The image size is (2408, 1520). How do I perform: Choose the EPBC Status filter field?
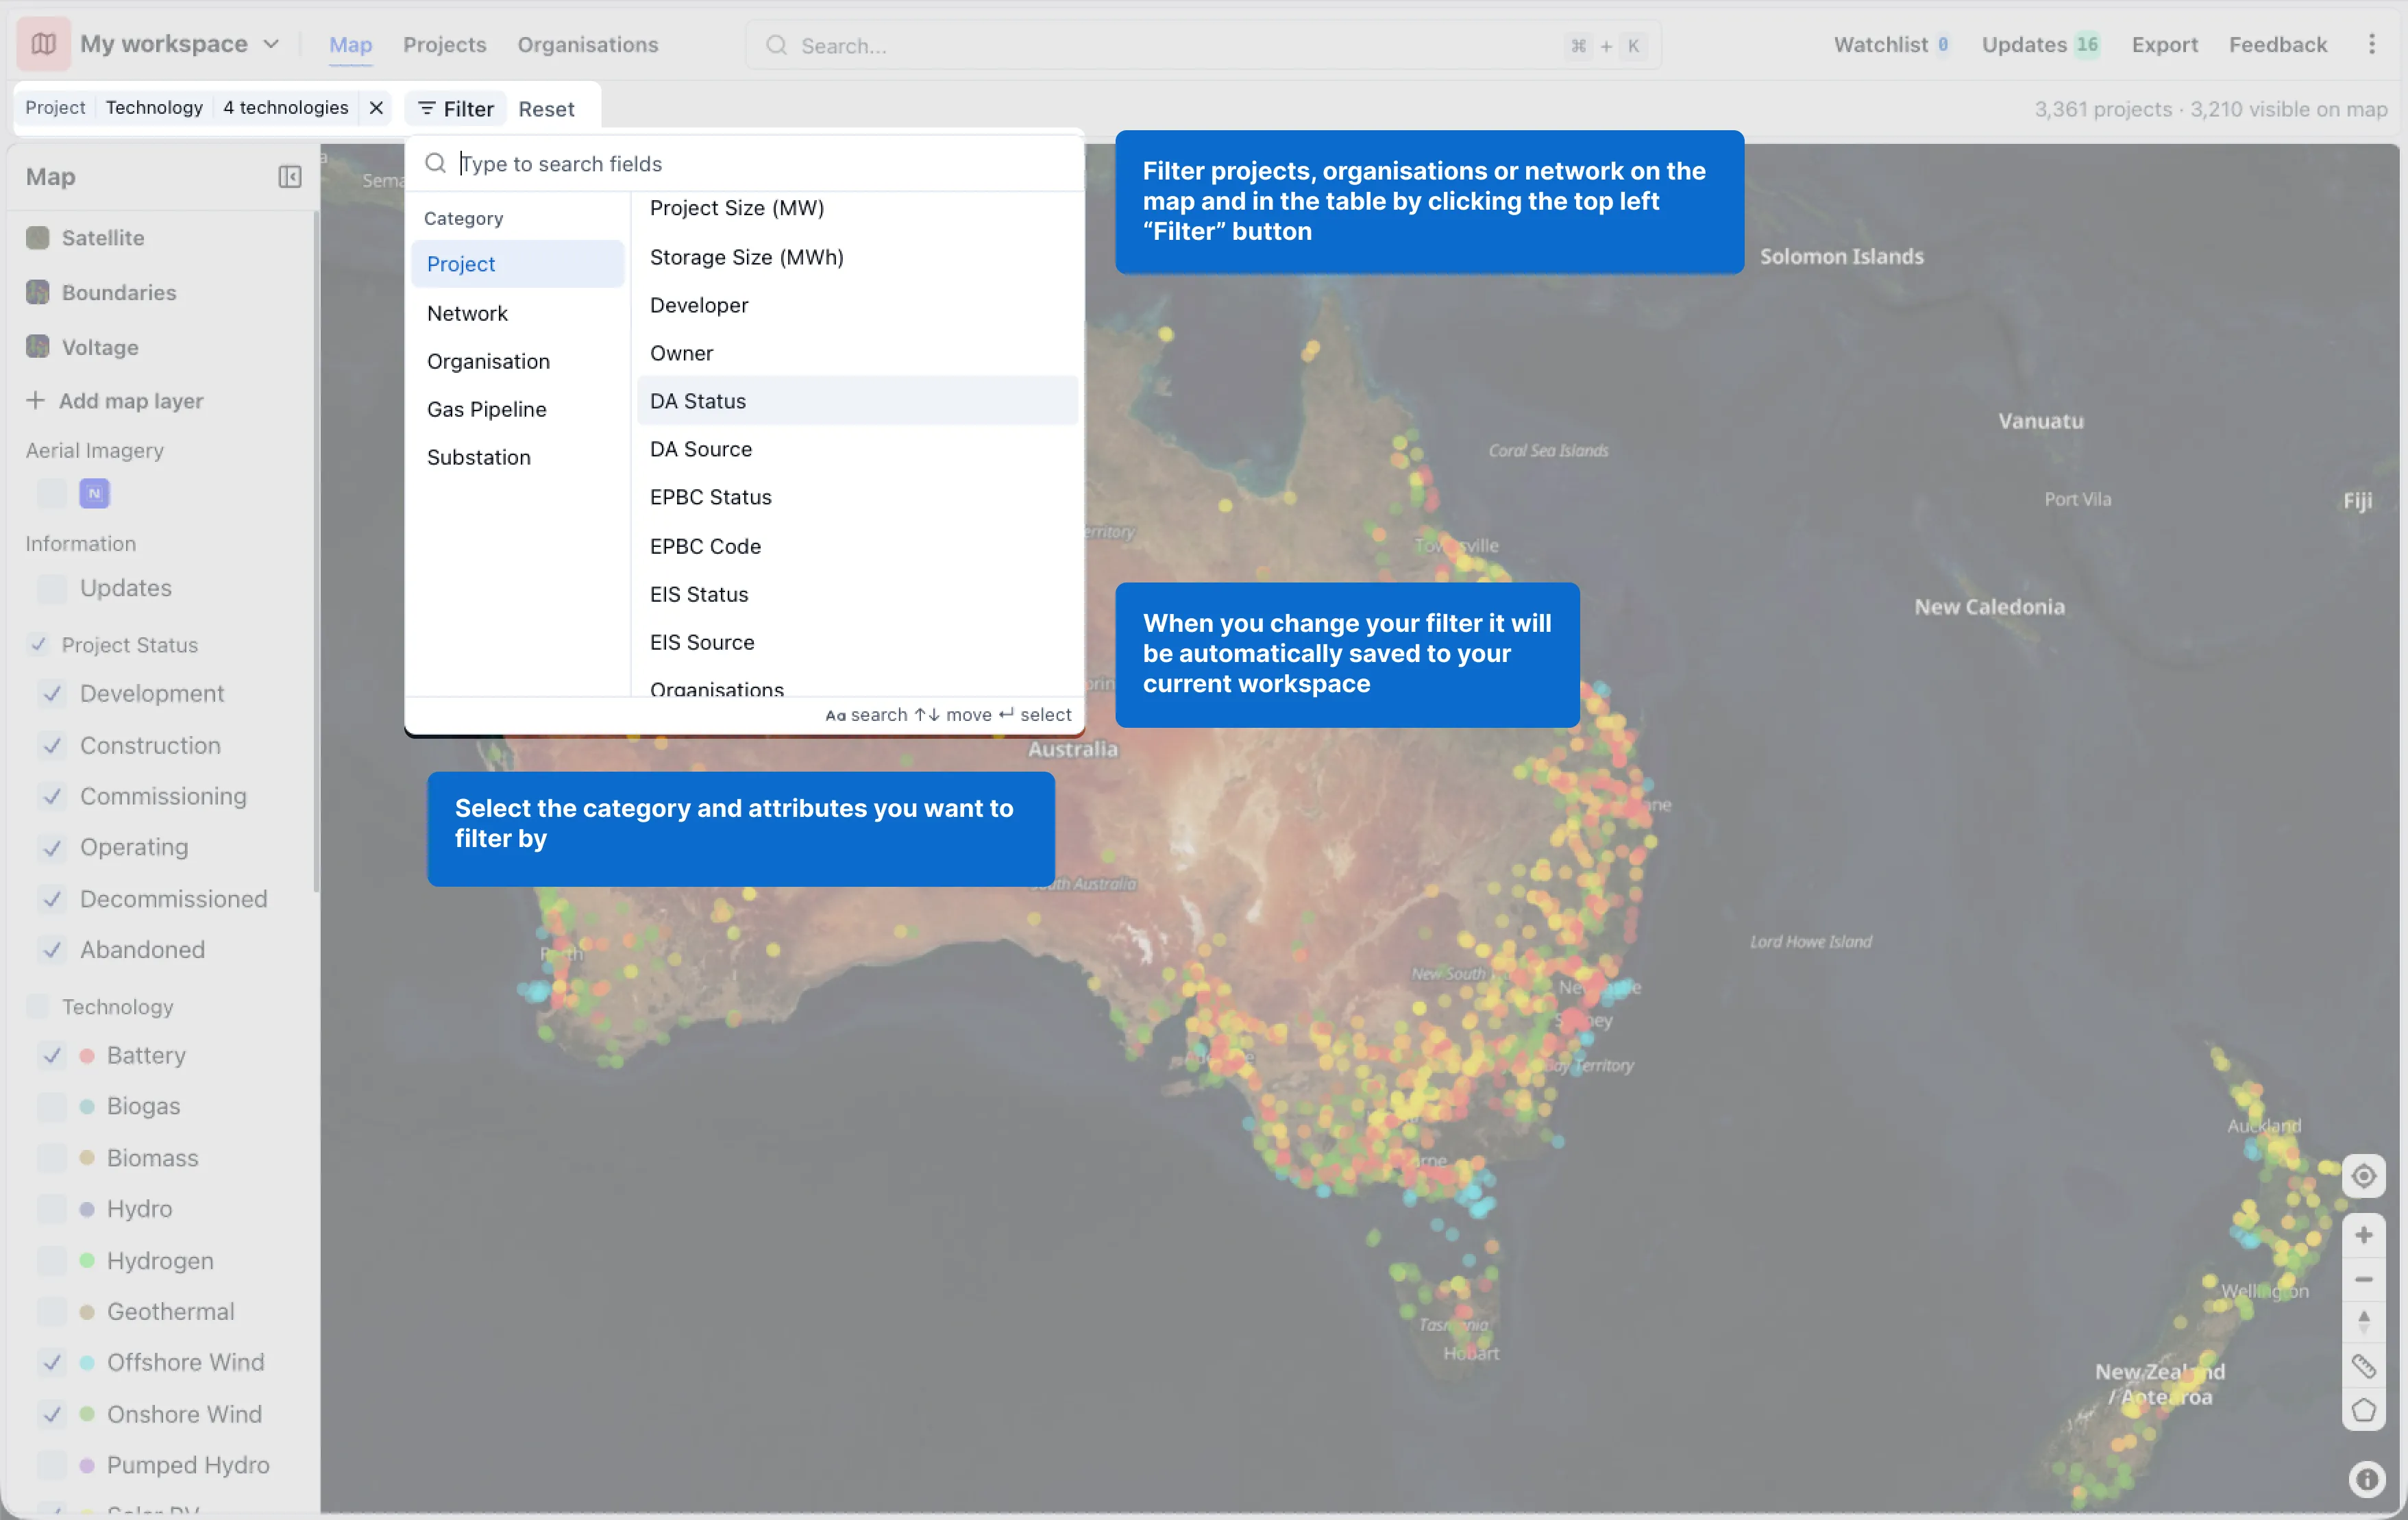858,497
